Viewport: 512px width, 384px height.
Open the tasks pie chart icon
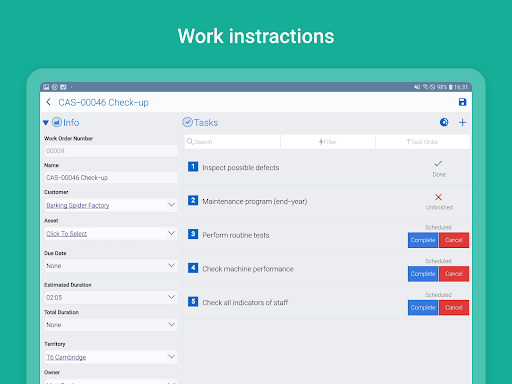click(444, 122)
